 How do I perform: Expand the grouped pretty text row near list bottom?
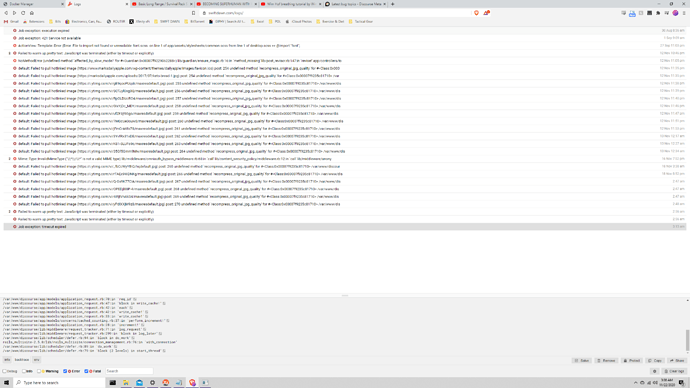(10, 212)
